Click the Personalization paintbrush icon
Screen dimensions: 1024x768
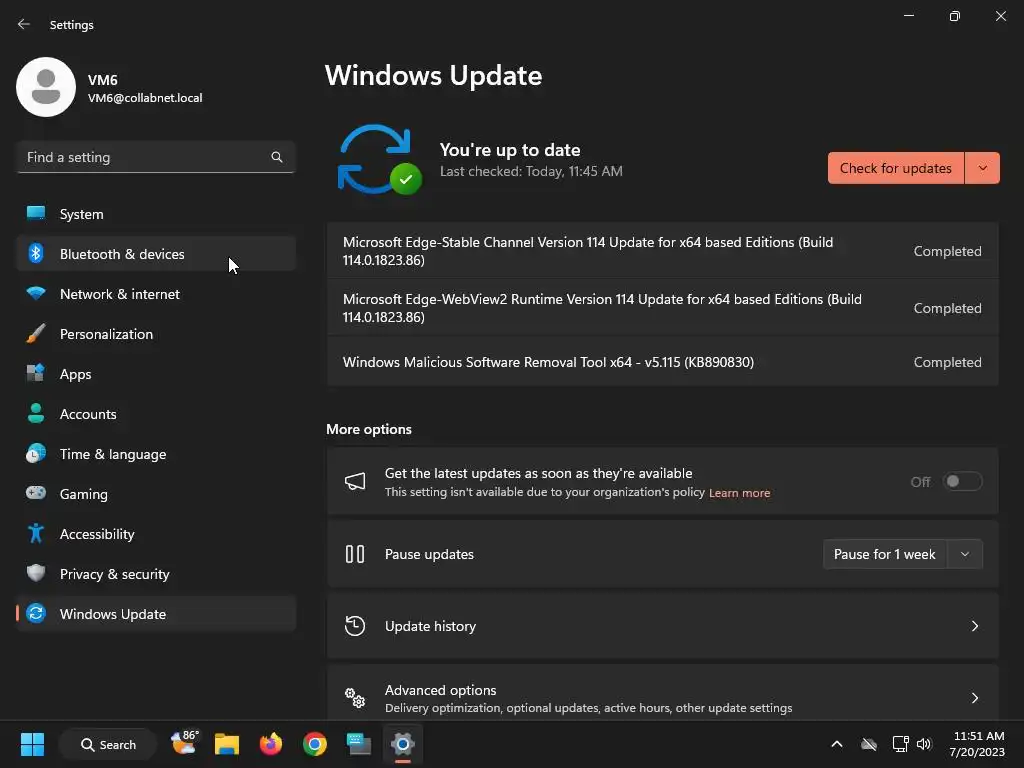coord(36,334)
